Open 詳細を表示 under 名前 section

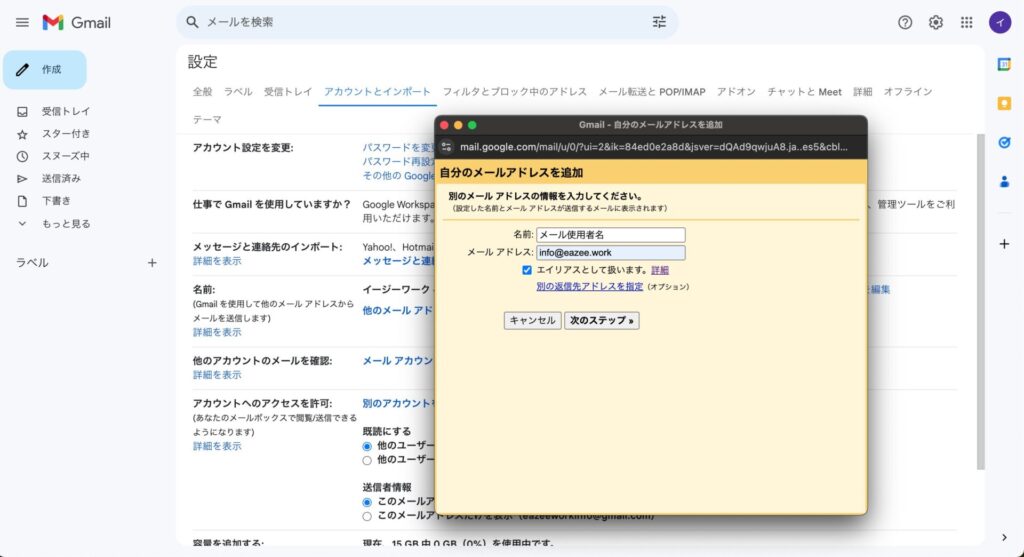click(x=217, y=332)
